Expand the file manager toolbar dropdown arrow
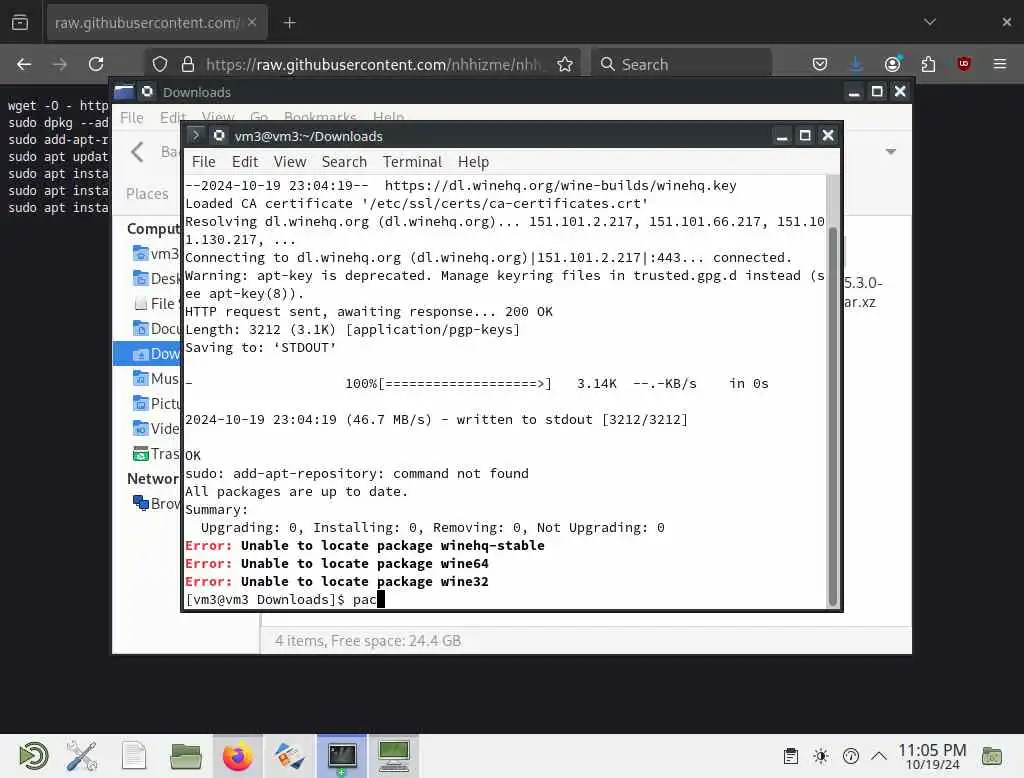The height and width of the screenshot is (778, 1024). [891, 152]
